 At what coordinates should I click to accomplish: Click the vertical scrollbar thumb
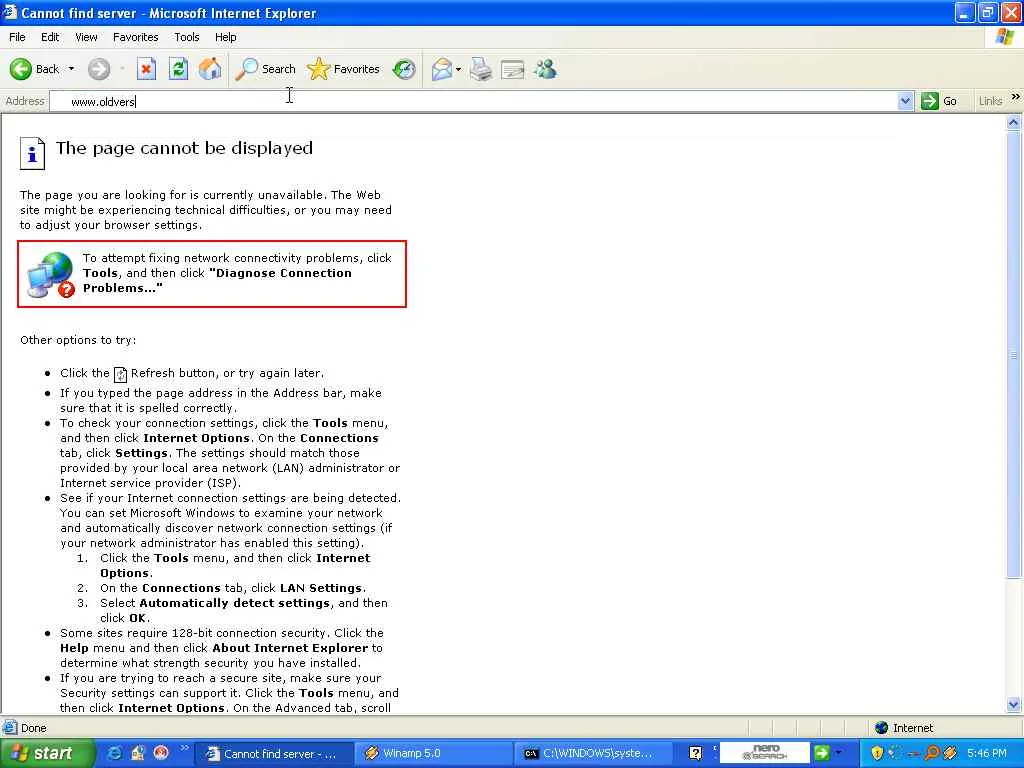pyautogui.click(x=1014, y=355)
